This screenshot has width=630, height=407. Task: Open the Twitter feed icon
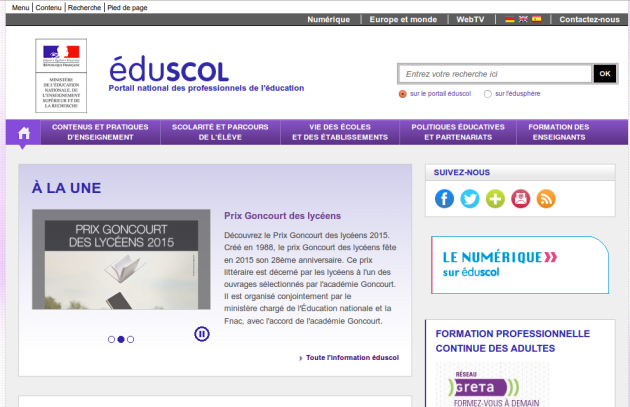click(x=470, y=199)
